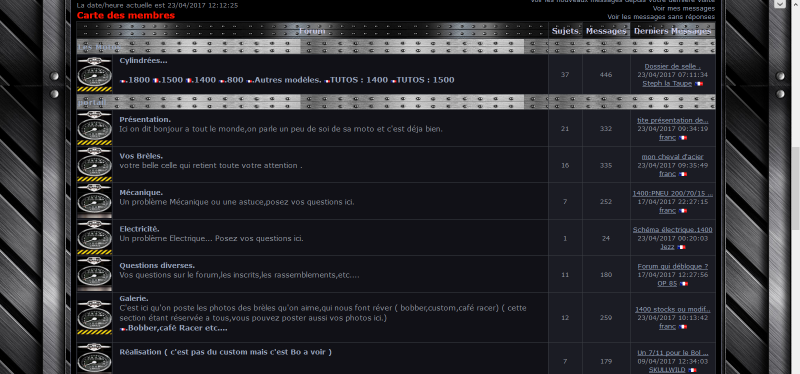This screenshot has height=374, width=800.
Task: Open last post Schéma électrique.1400
Action: [x=672, y=230]
